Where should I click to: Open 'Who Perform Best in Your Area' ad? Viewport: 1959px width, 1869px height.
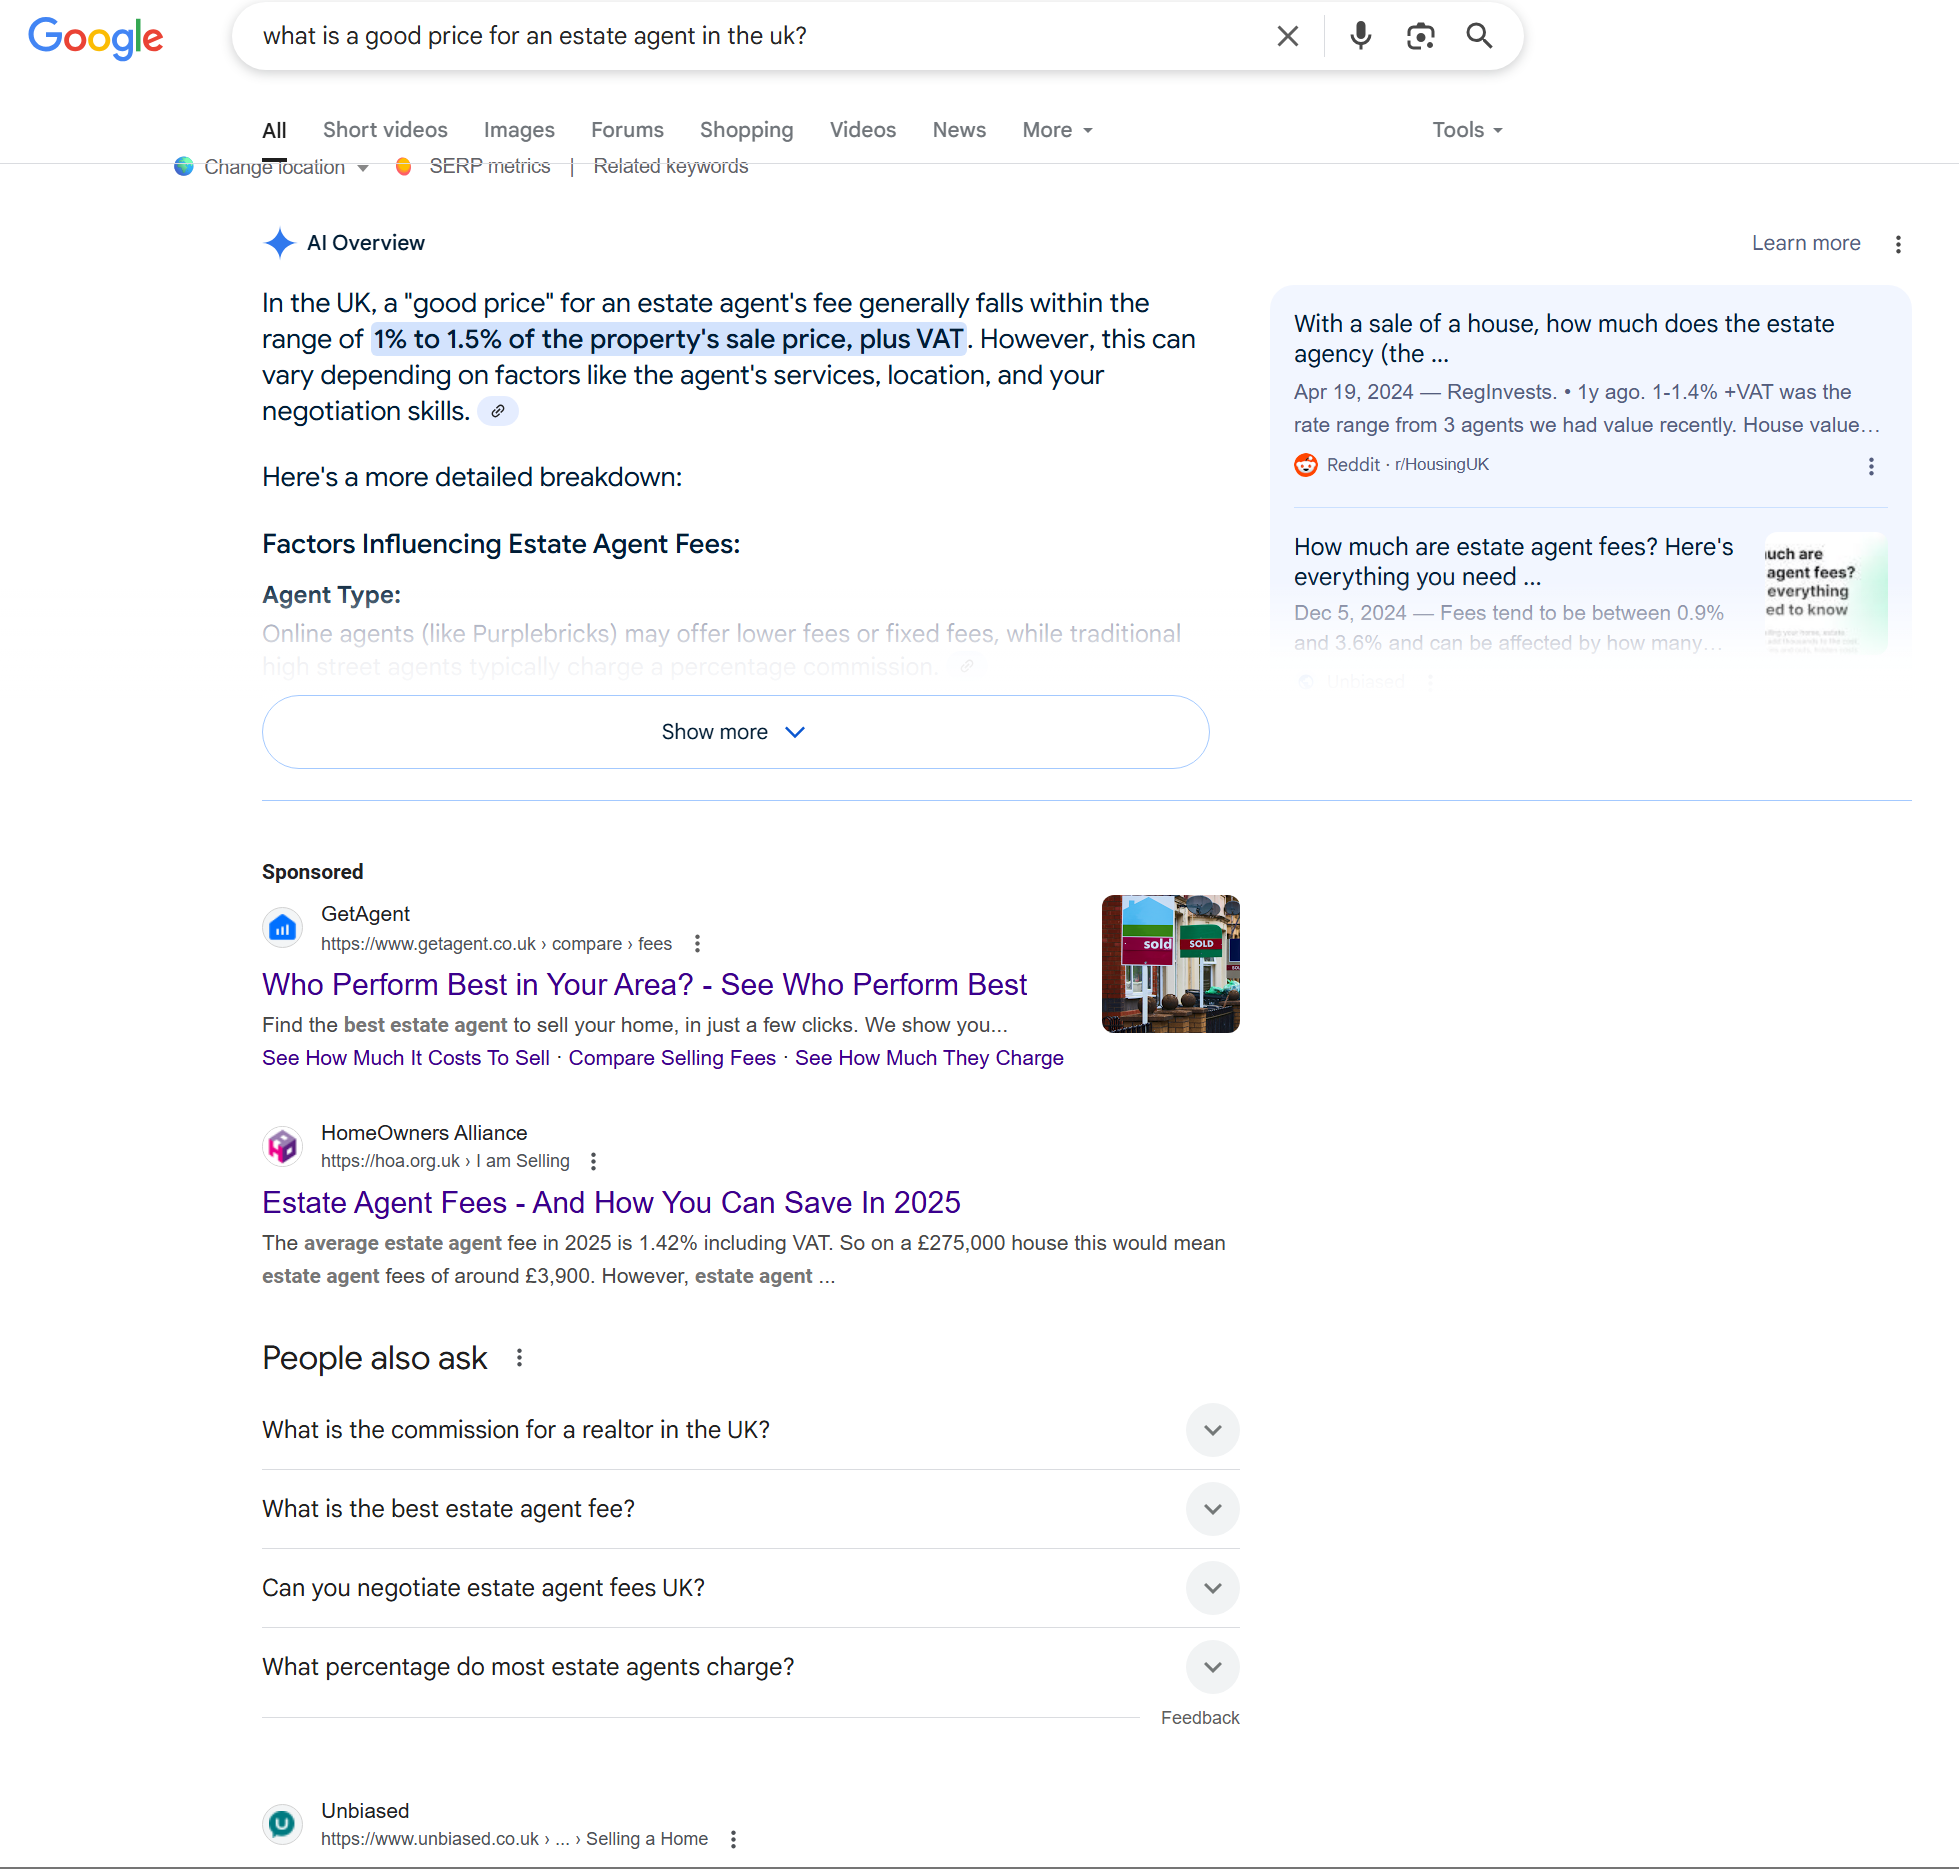coord(644,985)
